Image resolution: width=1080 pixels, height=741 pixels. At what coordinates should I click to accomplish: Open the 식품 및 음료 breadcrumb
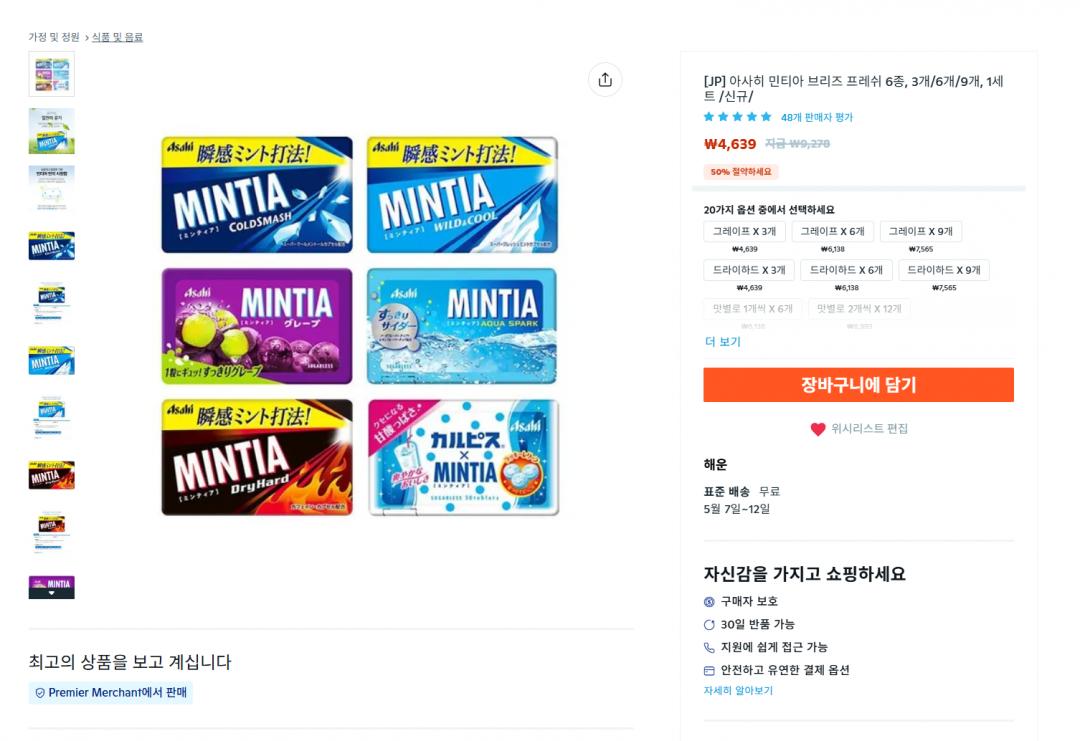coord(117,37)
